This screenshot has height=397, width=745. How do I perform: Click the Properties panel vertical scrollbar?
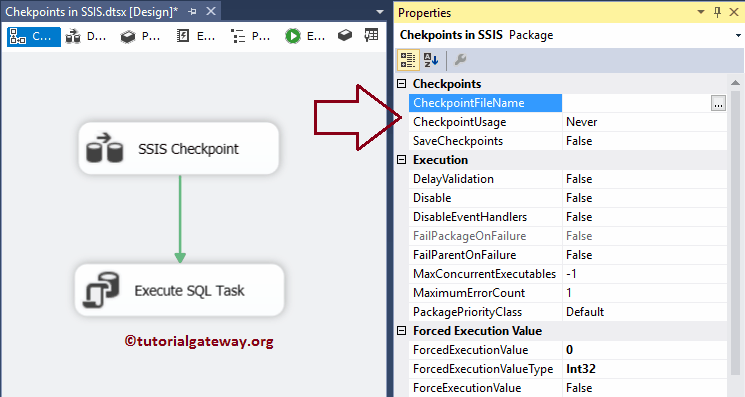735,233
